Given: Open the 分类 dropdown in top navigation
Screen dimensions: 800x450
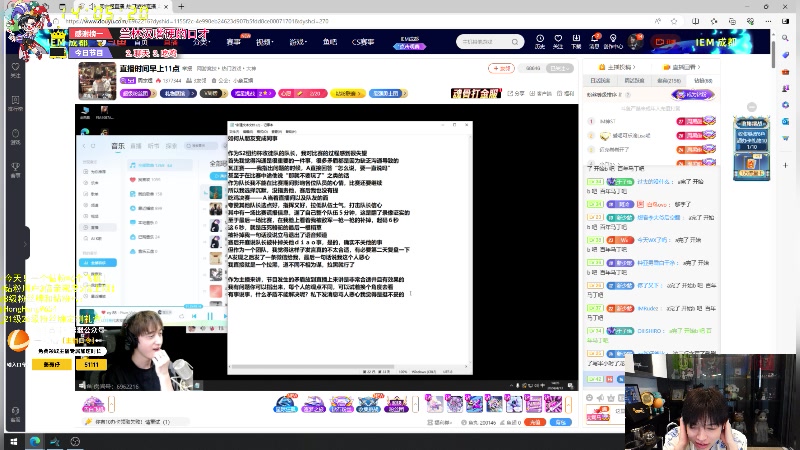Looking at the screenshot, I should (x=201, y=42).
